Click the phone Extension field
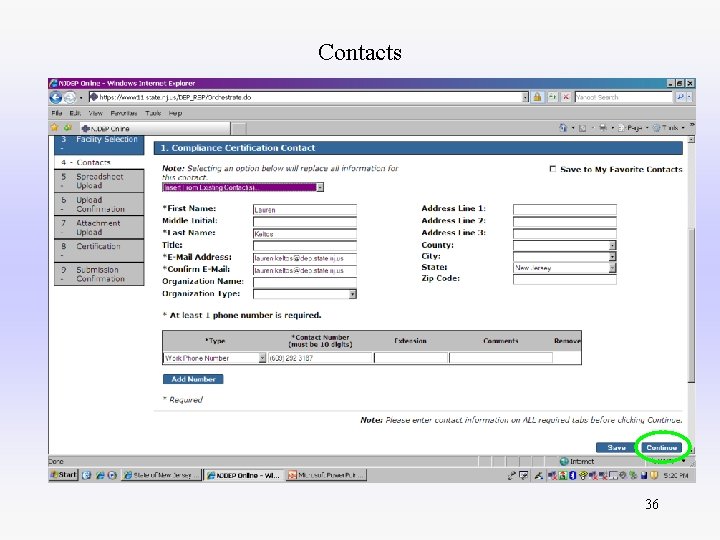The image size is (720, 540). tap(411, 358)
